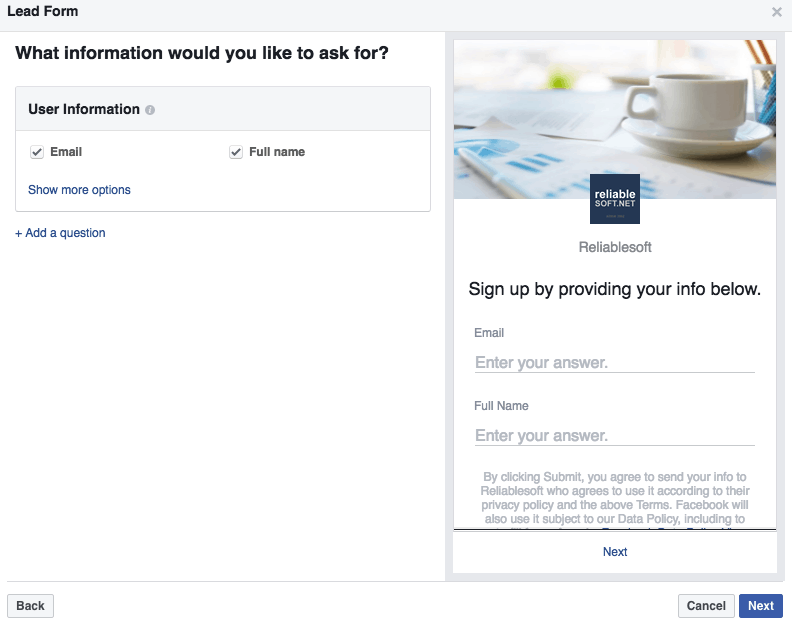Click the "What information would you like" heading
The image size is (792, 628).
point(202,53)
